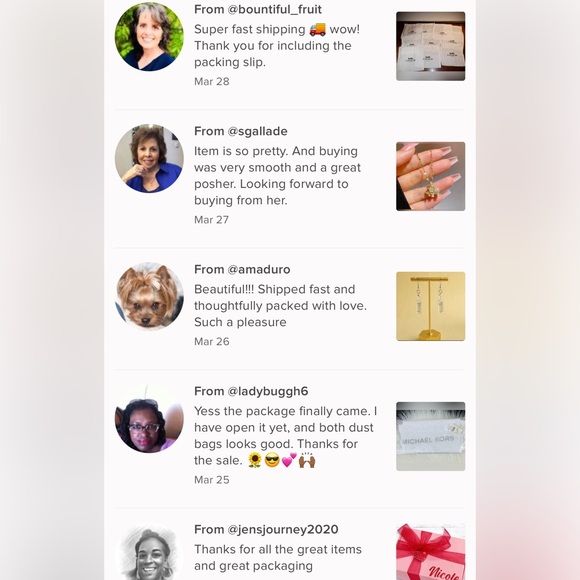Open the red ribbon gift box thumbnail

(x=431, y=552)
